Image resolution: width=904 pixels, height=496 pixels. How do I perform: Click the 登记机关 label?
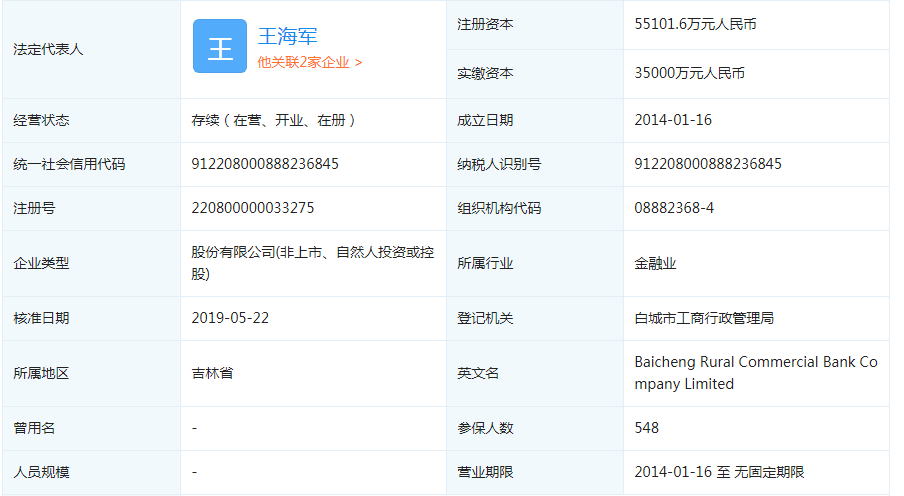tap(485, 318)
